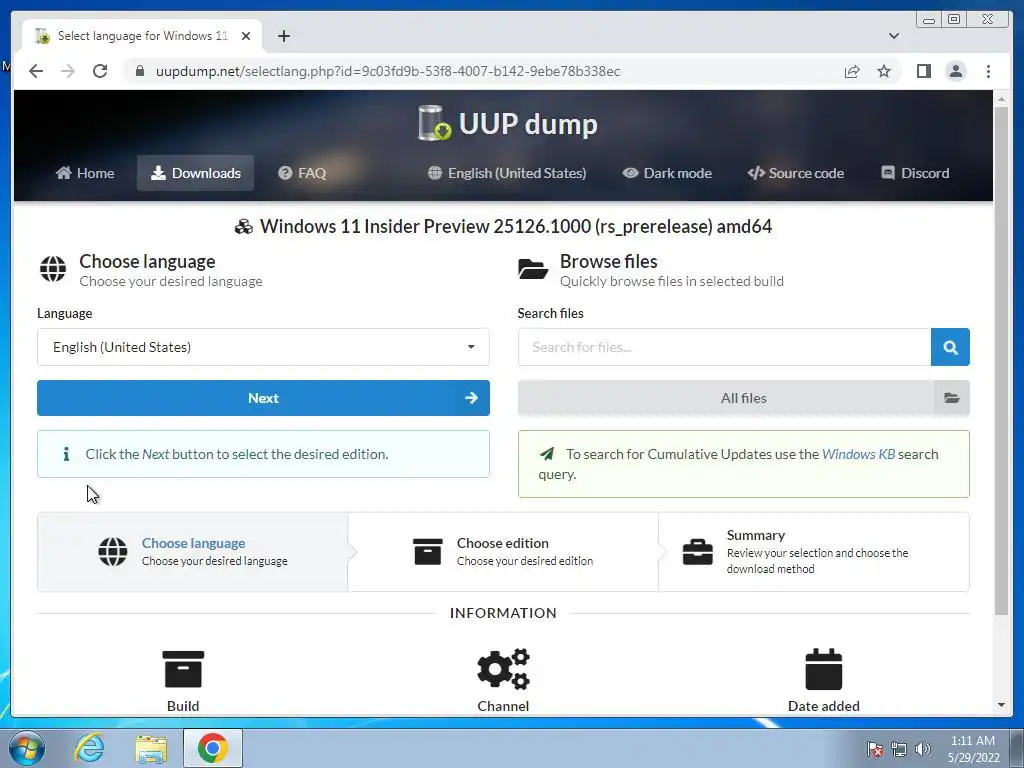Focus the Search for files input
Viewport: 1024px width, 768px height.
[x=724, y=347]
